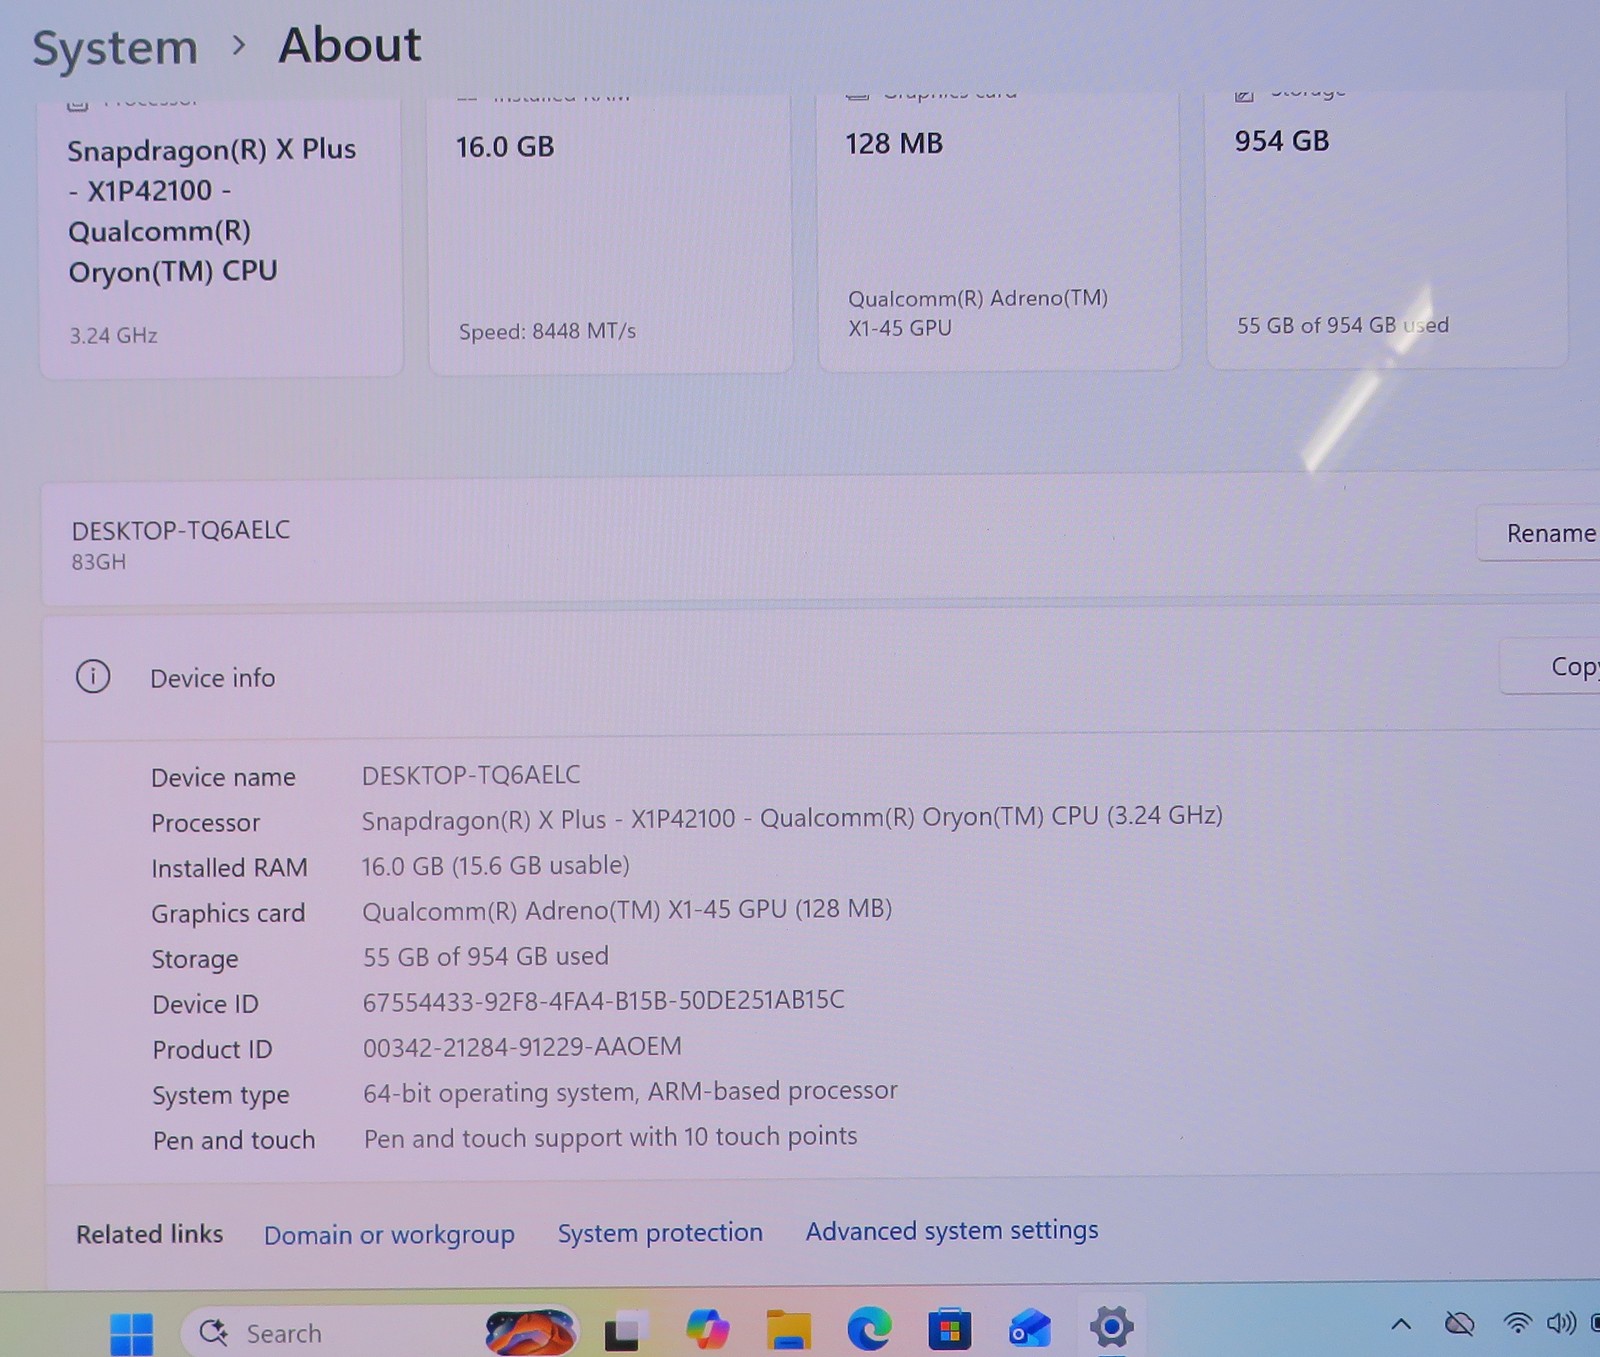Click the "Product ID" row label

pos(212,1050)
